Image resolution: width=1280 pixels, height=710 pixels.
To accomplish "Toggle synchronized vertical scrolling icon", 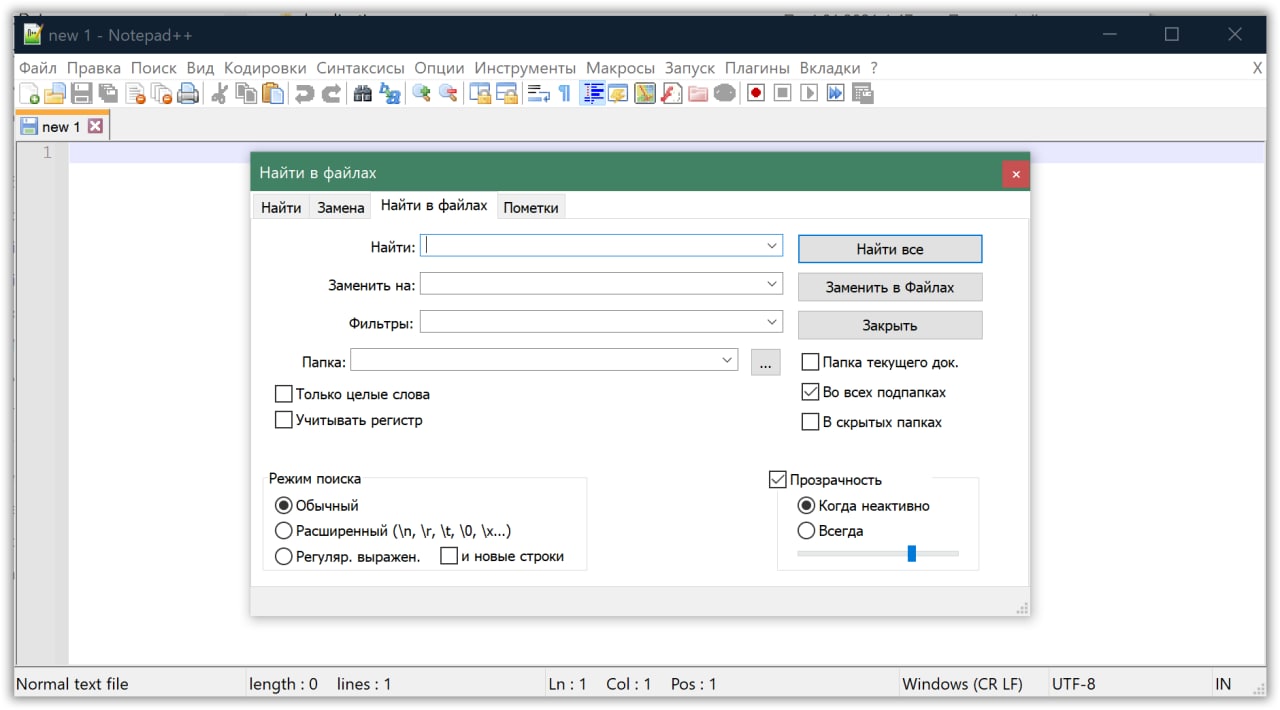I will point(481,94).
